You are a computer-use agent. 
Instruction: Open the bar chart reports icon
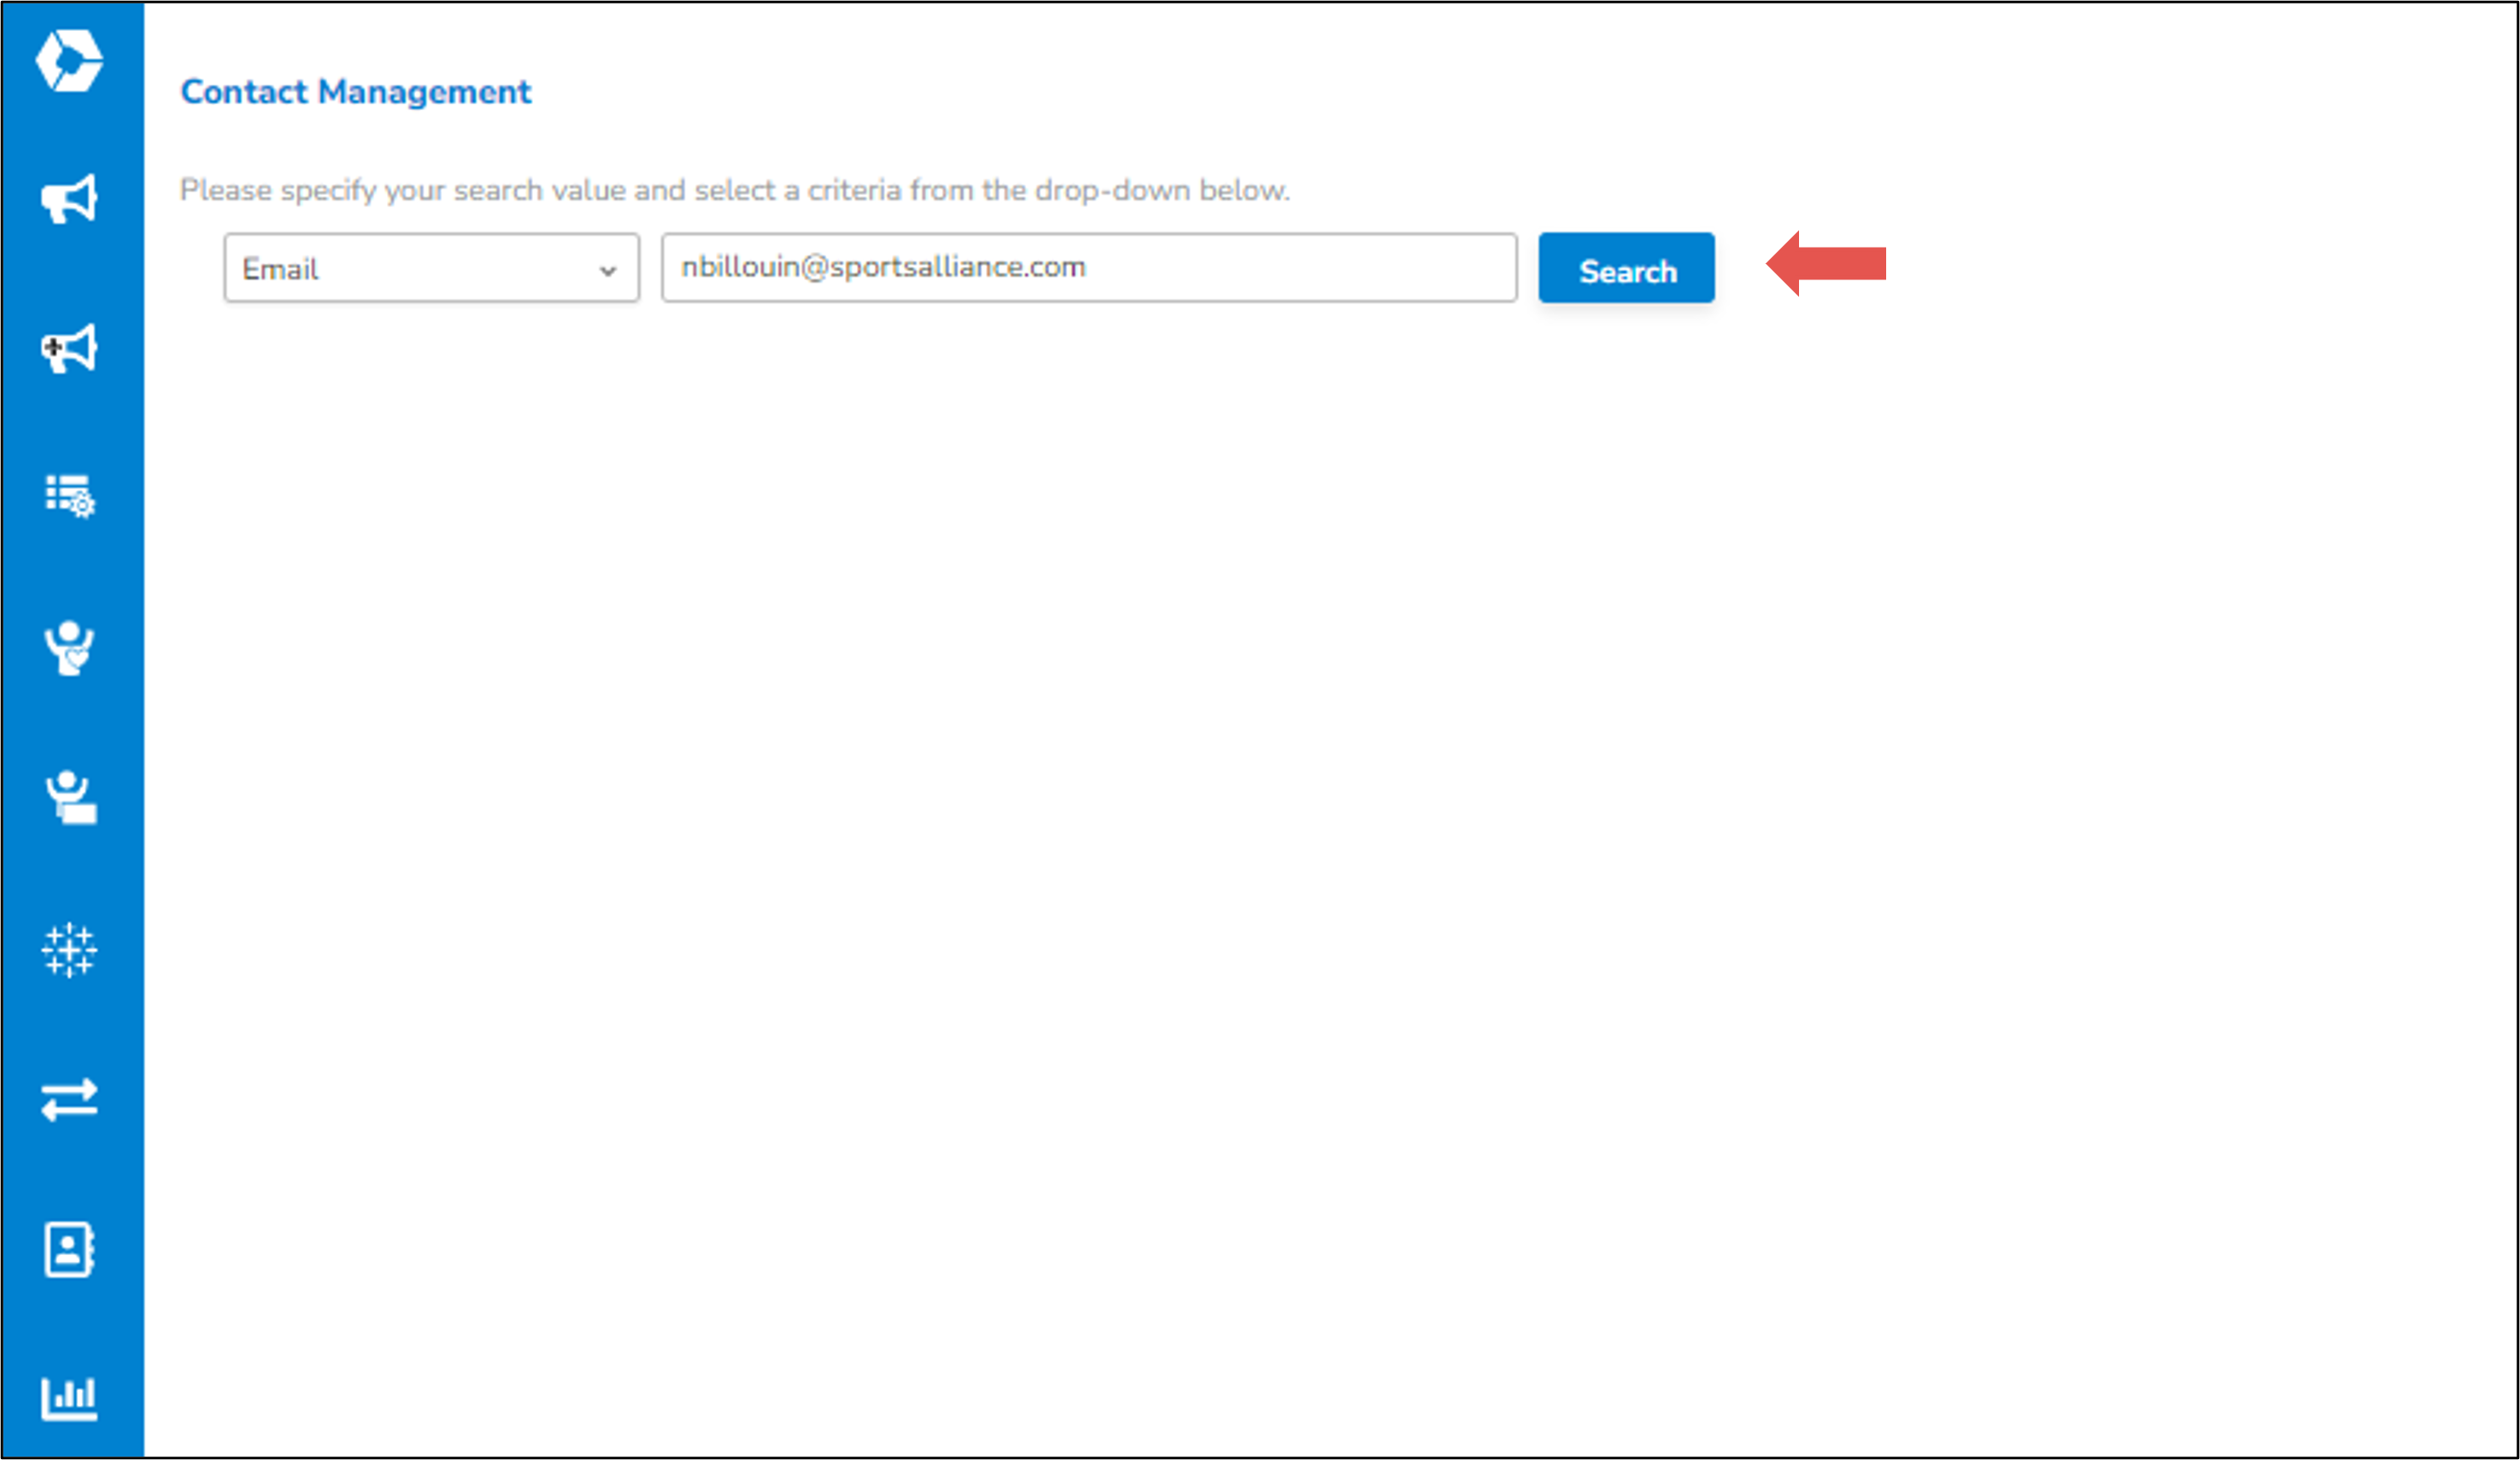[x=69, y=1398]
